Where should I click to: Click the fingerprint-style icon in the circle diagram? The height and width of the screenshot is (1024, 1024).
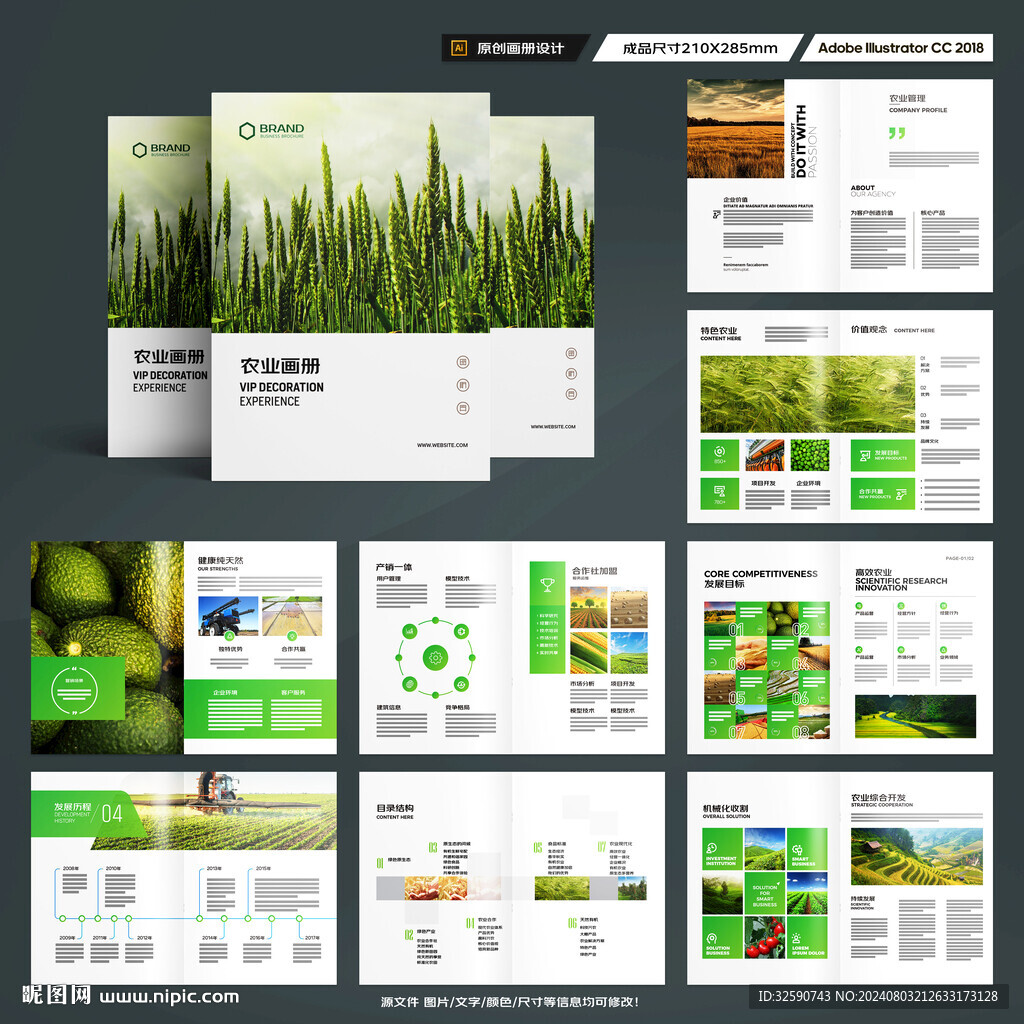[x=409, y=684]
